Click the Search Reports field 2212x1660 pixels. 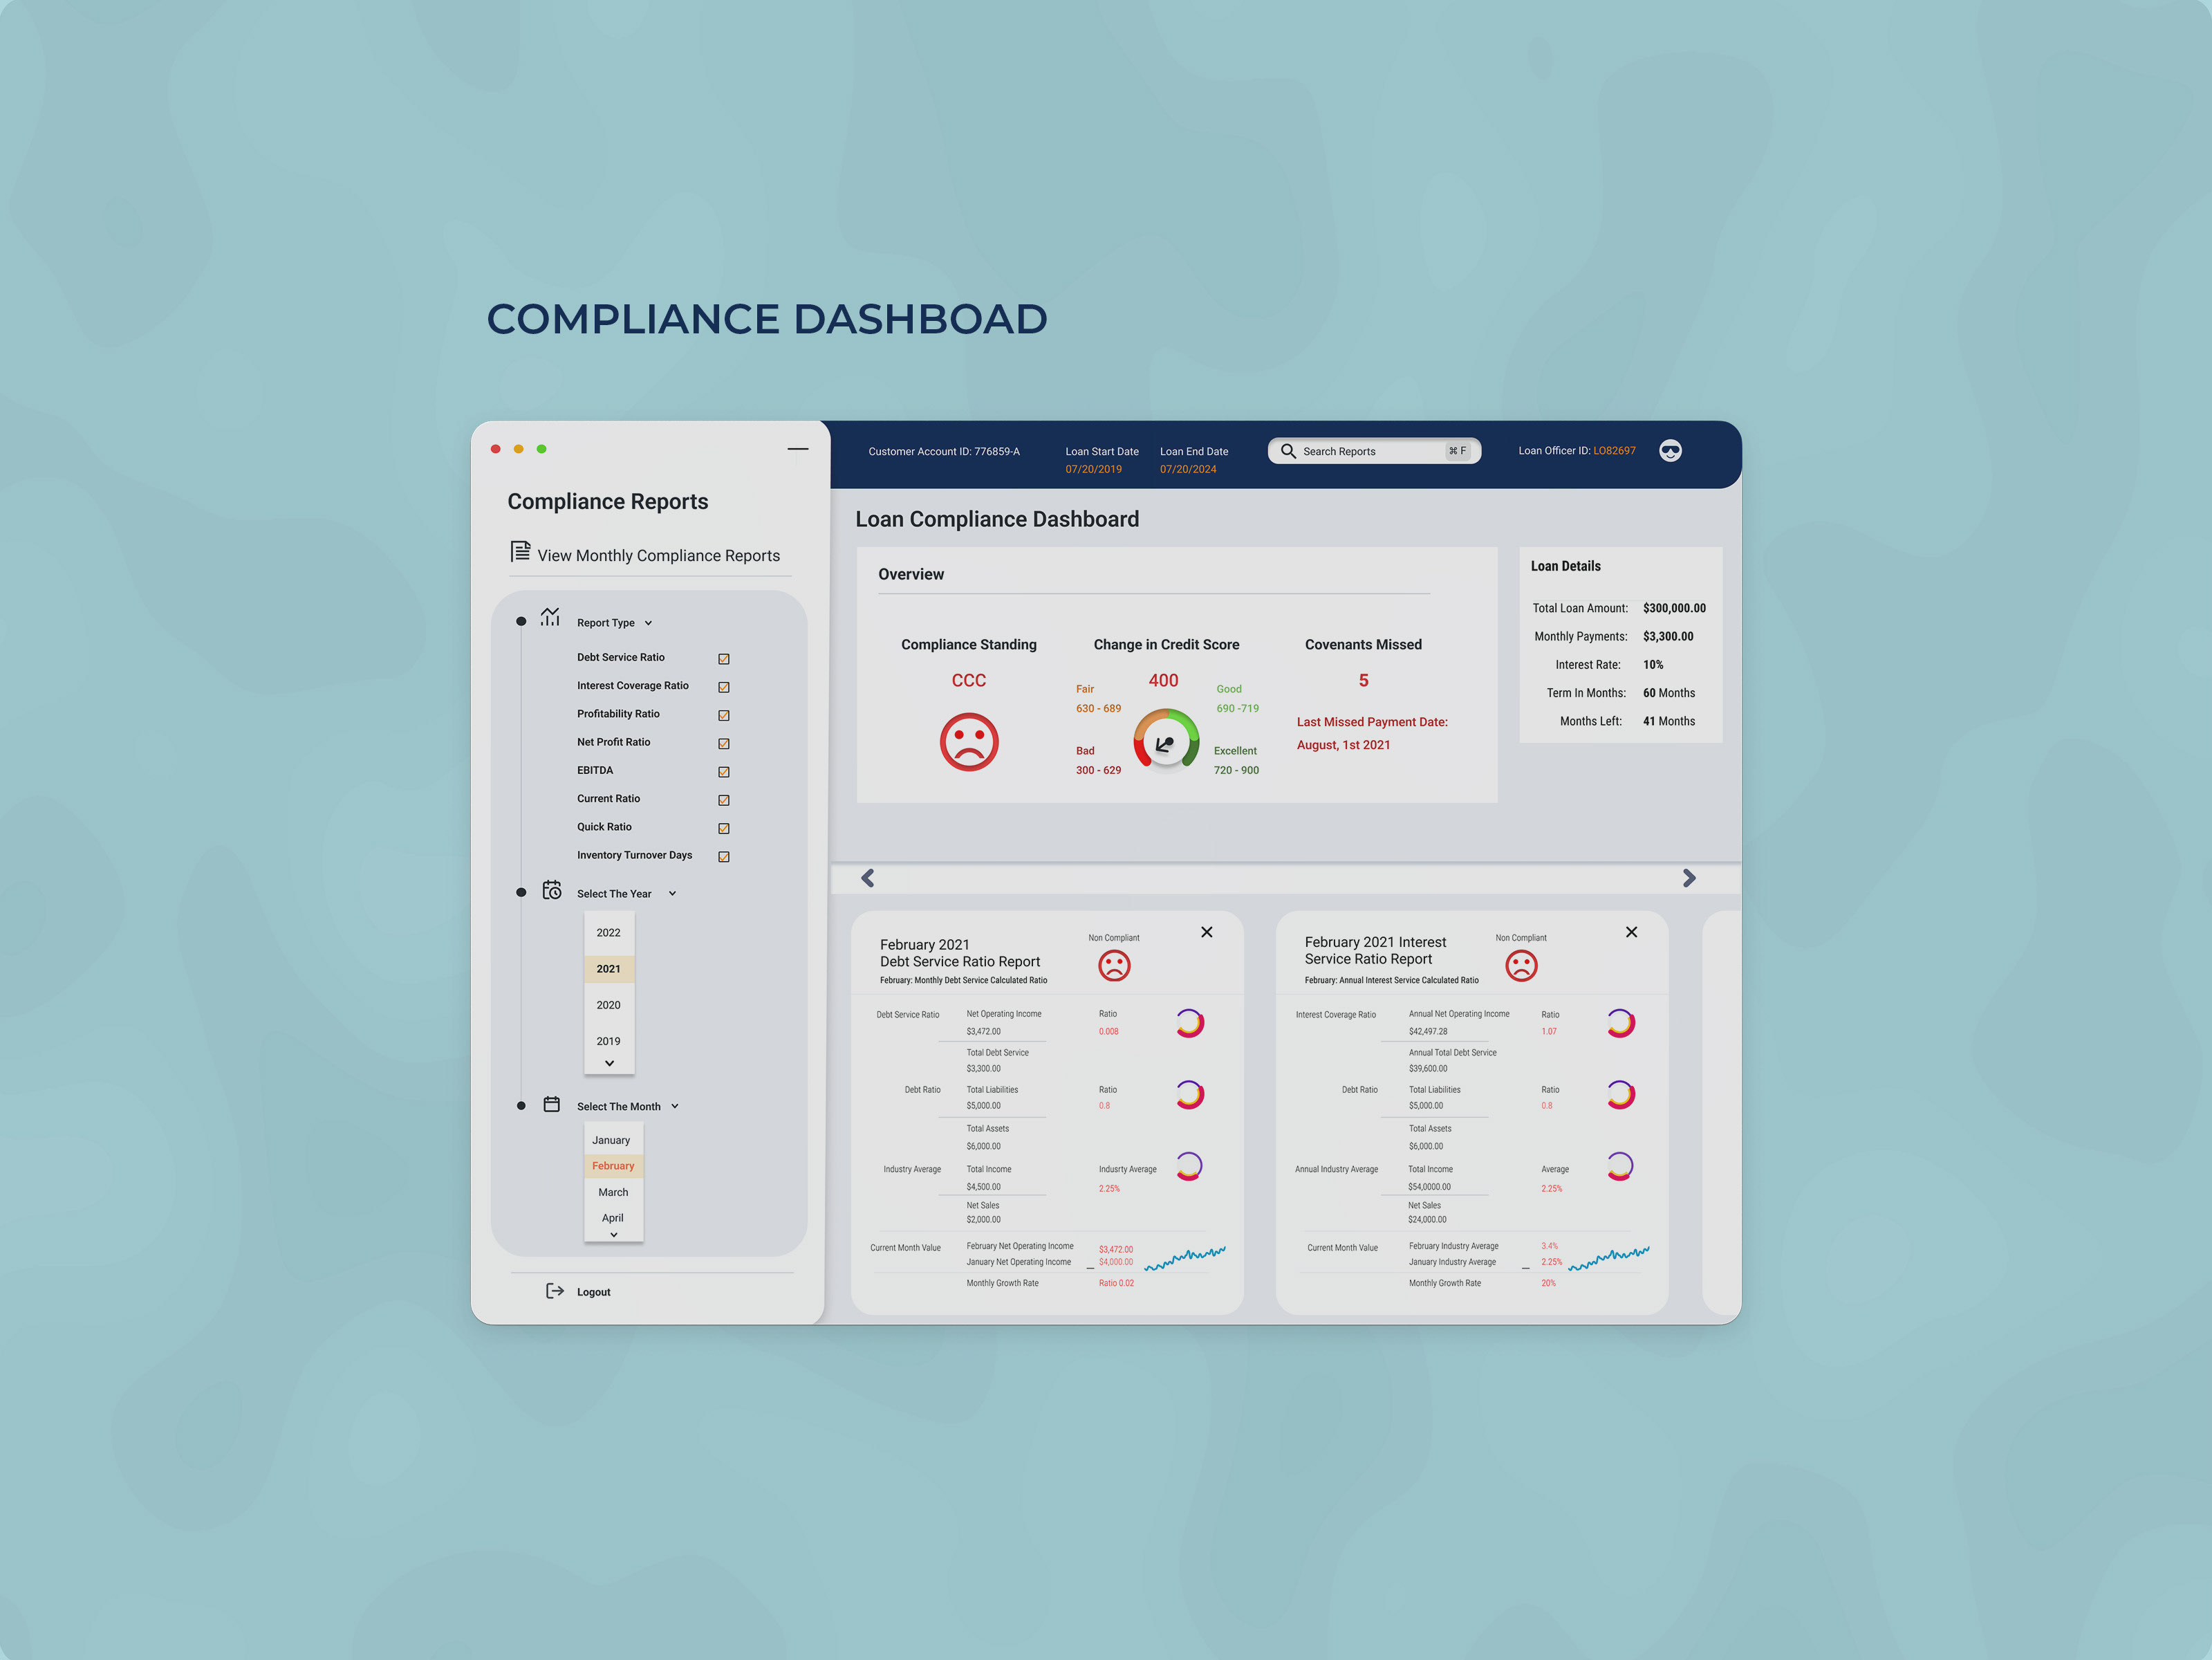click(x=1374, y=451)
